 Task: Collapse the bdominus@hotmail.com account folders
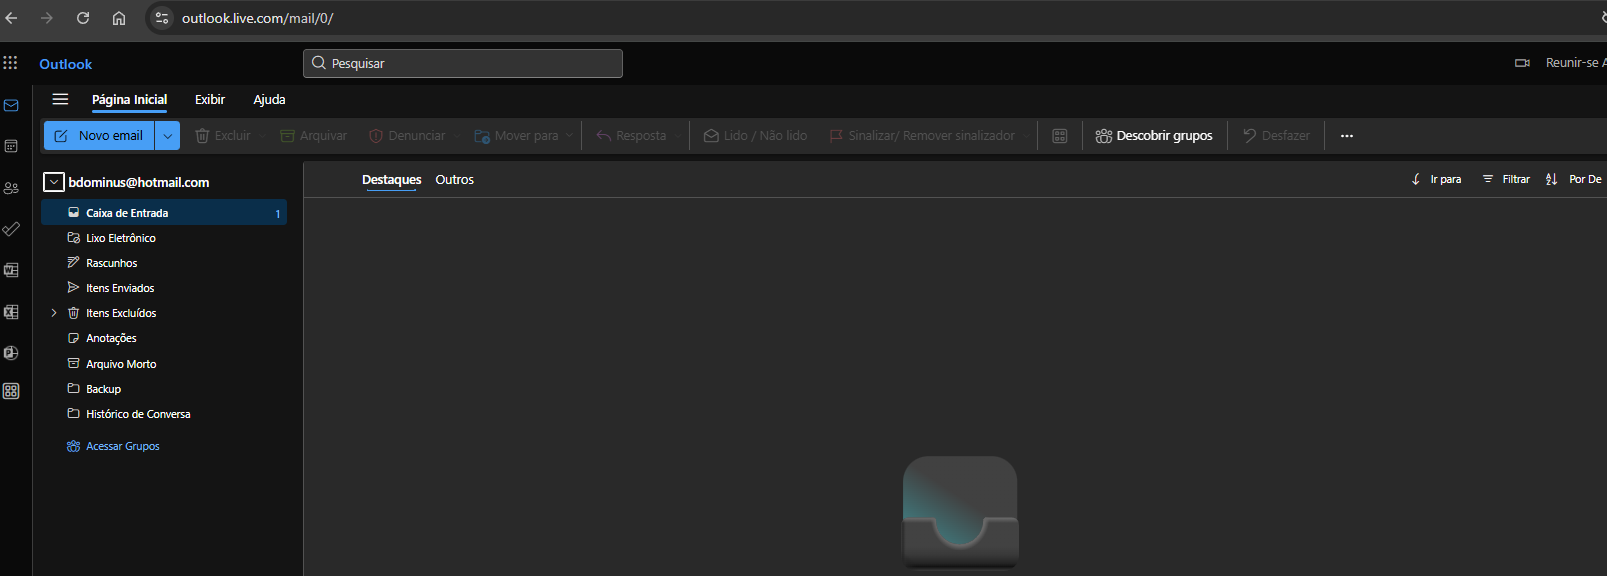[x=54, y=182]
